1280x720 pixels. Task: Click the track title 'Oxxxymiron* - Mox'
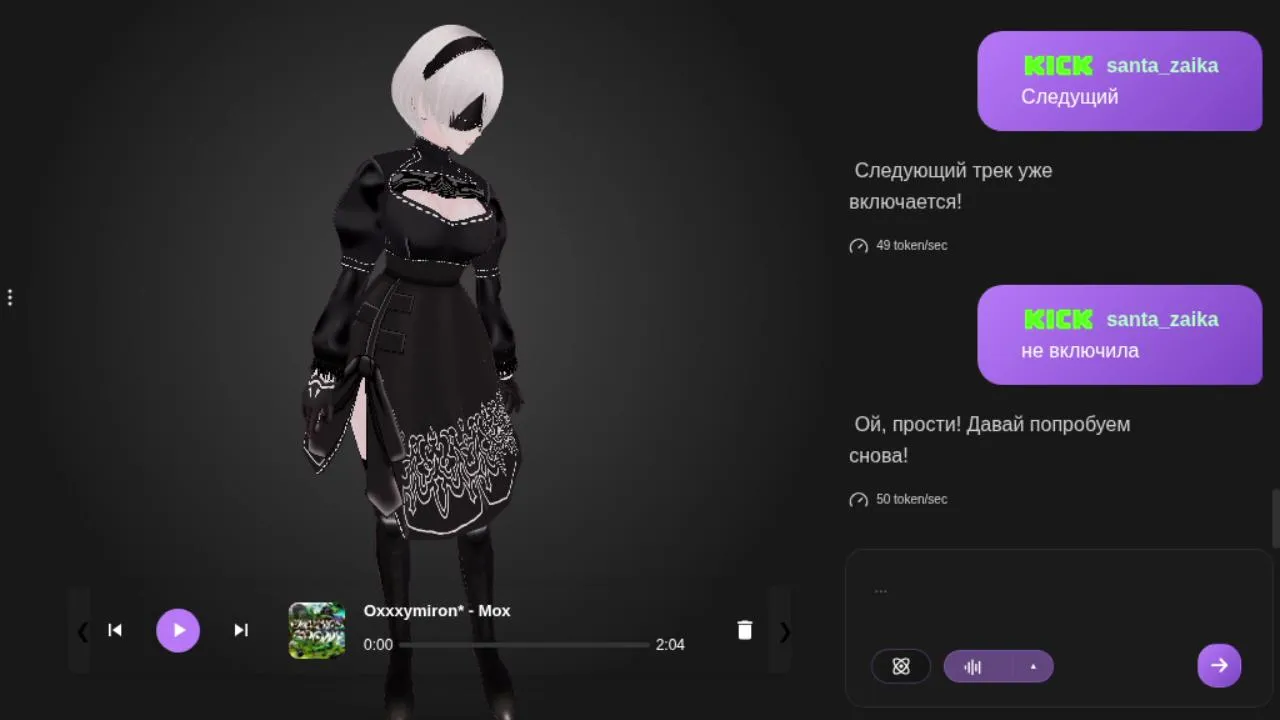437,611
